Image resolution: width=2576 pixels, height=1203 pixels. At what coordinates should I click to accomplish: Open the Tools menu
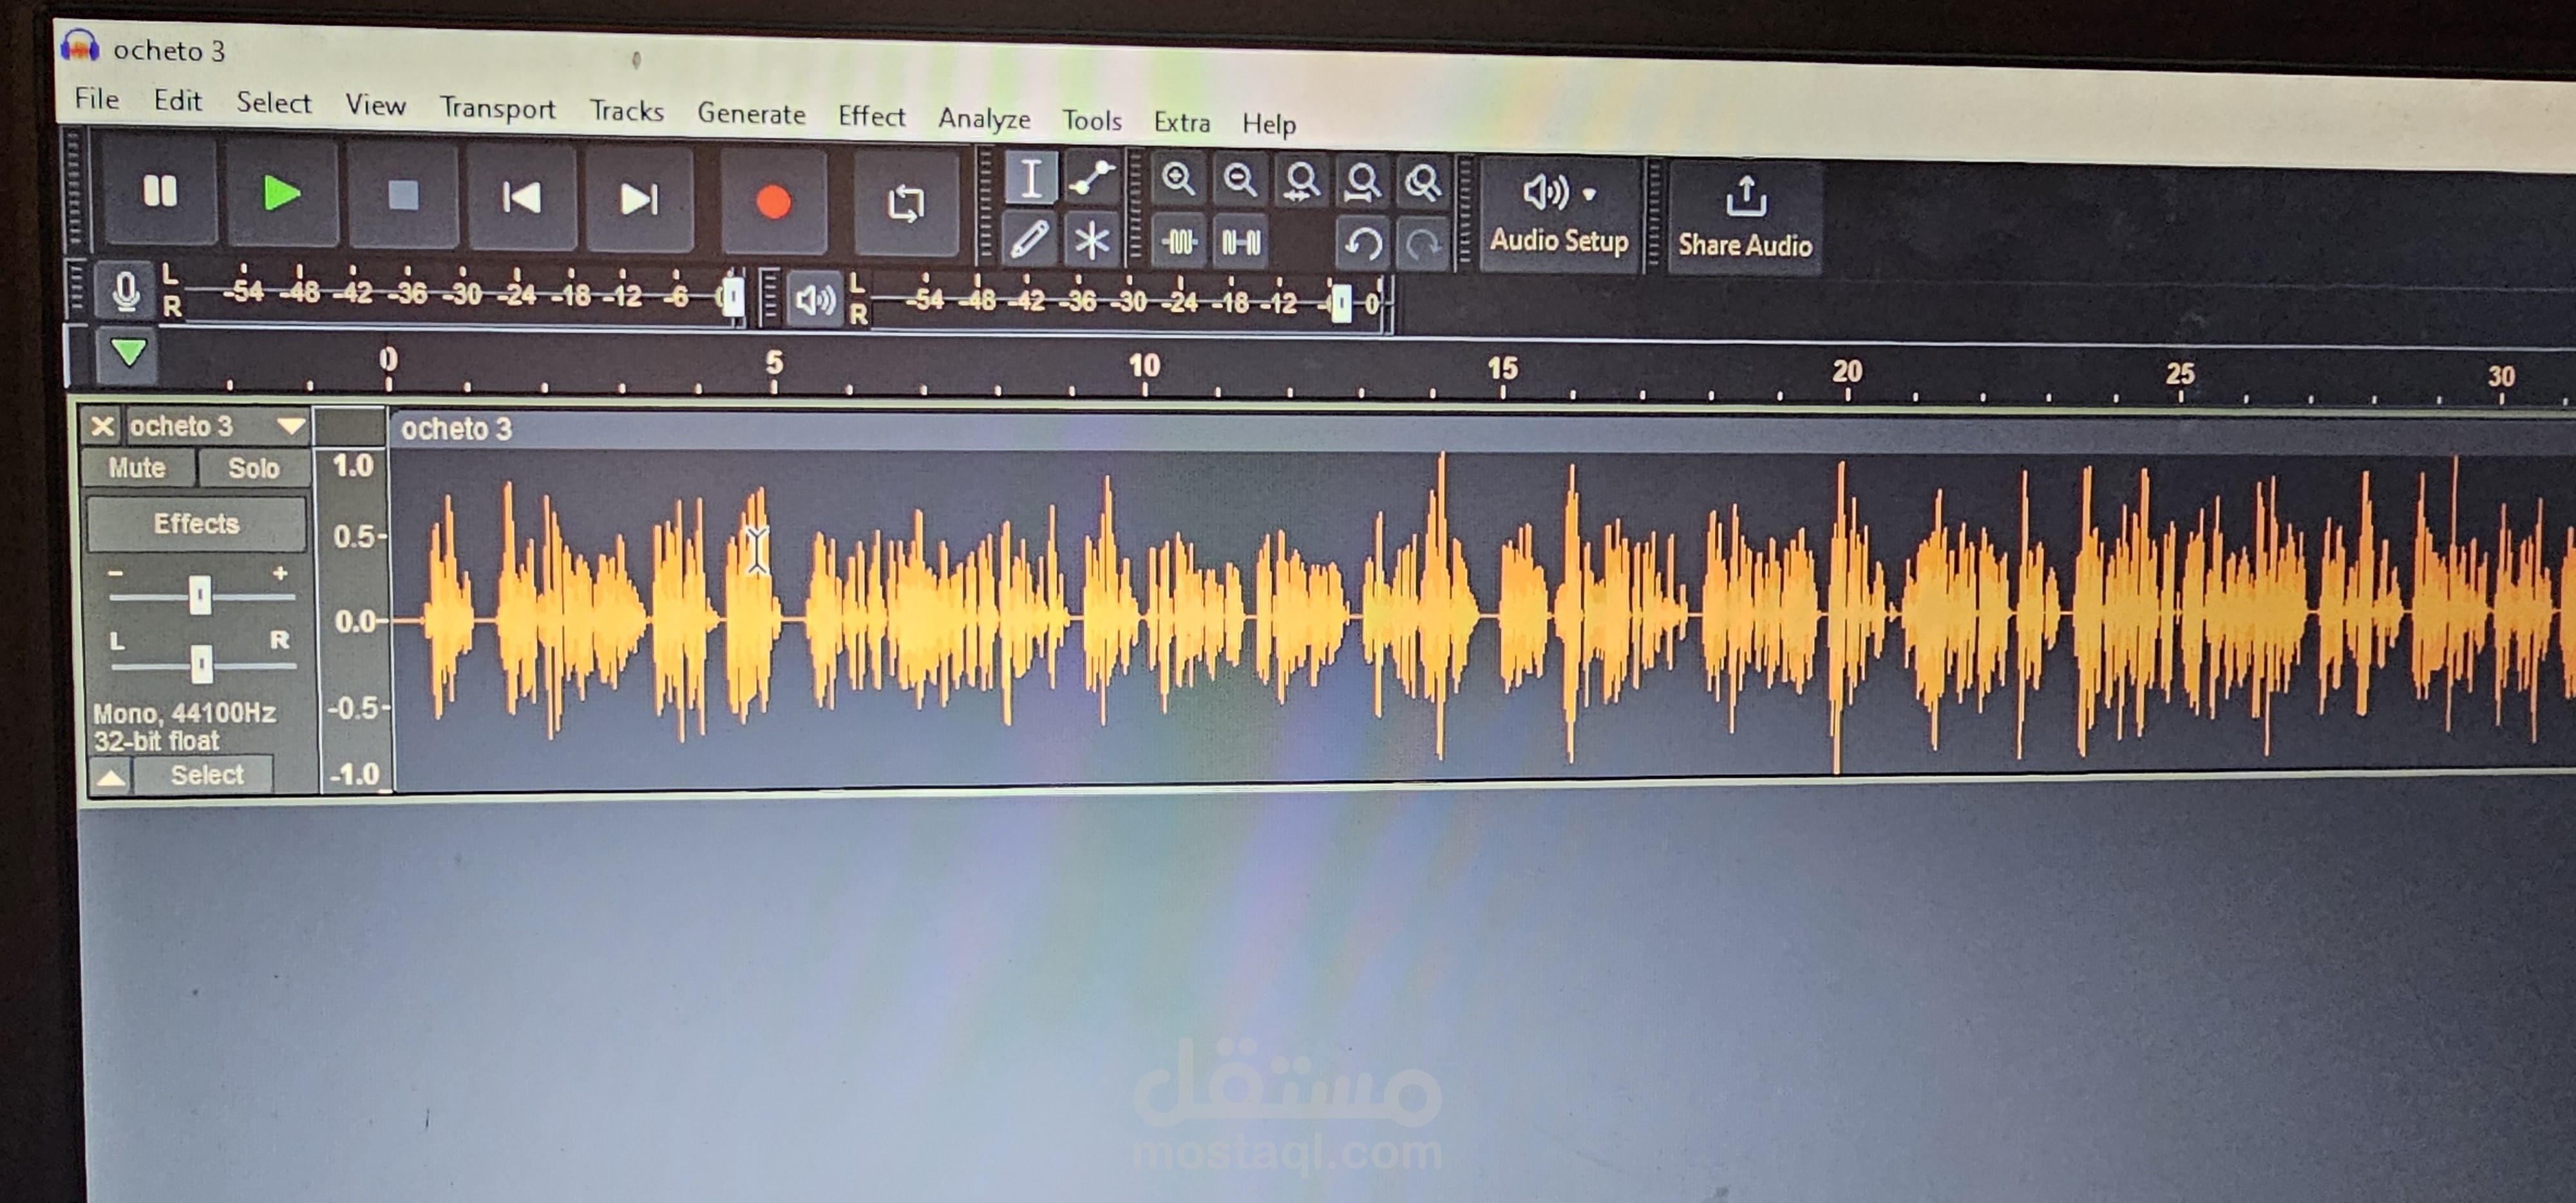coord(1091,121)
